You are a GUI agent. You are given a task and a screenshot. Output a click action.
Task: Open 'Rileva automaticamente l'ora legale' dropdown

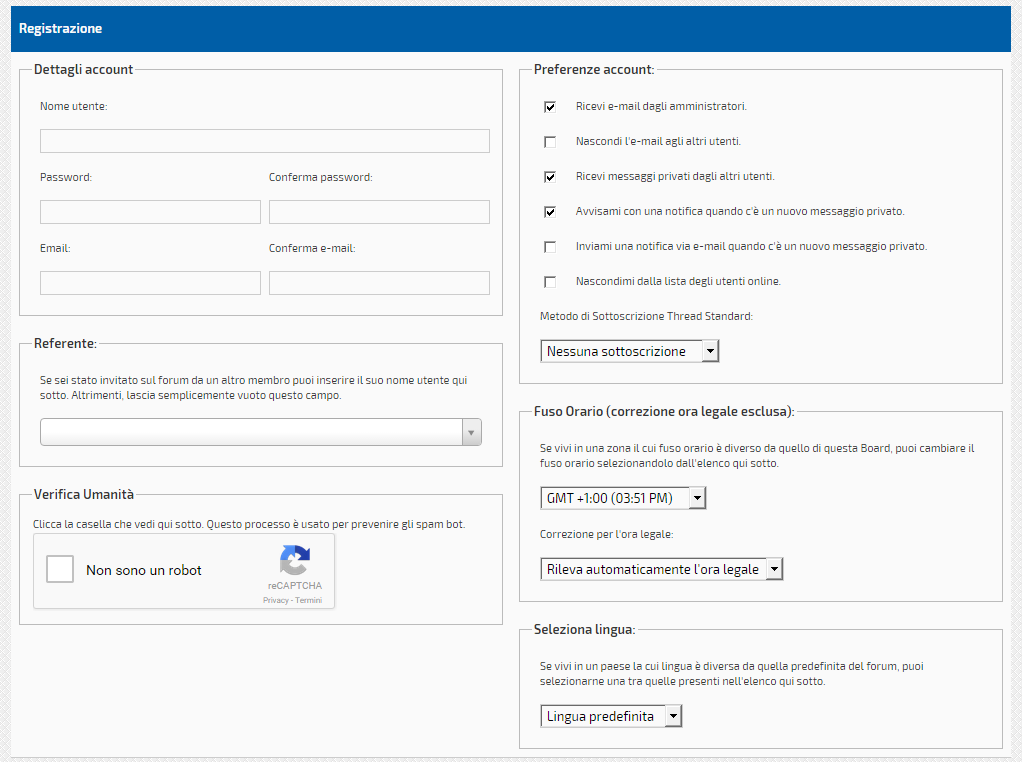pos(662,569)
